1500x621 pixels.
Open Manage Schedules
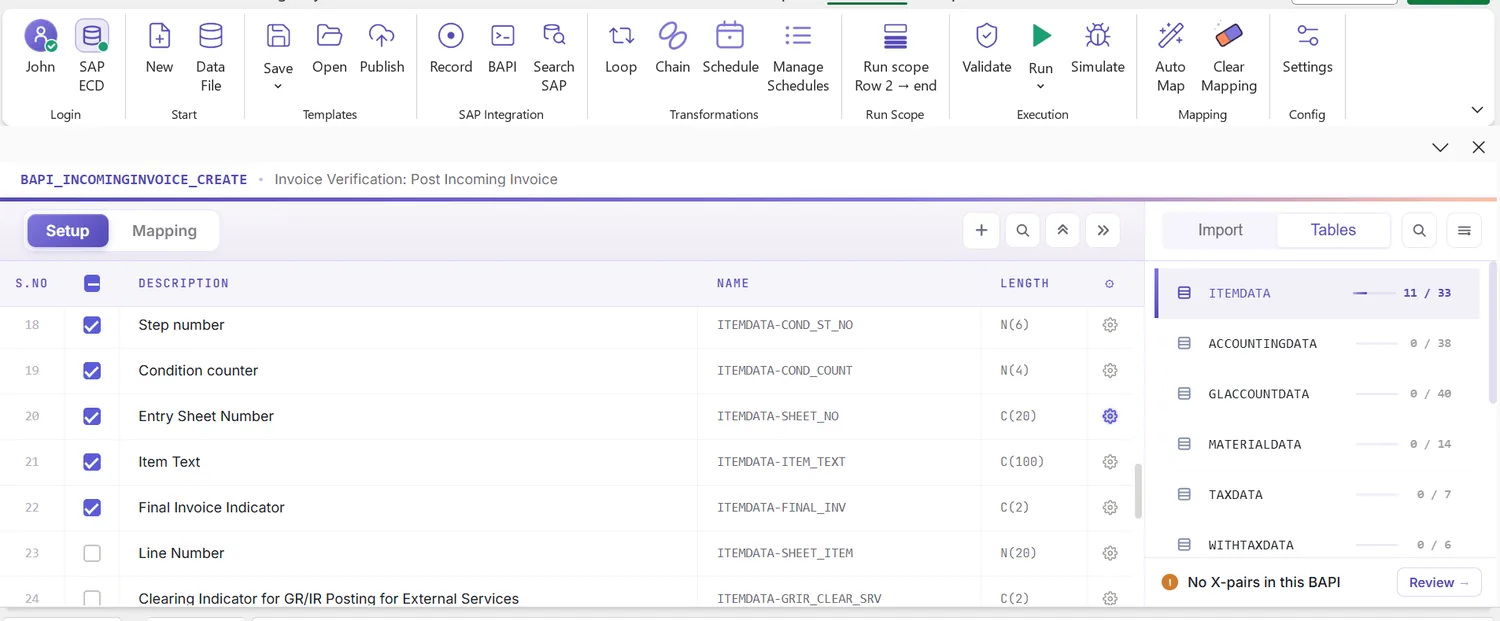798,57
